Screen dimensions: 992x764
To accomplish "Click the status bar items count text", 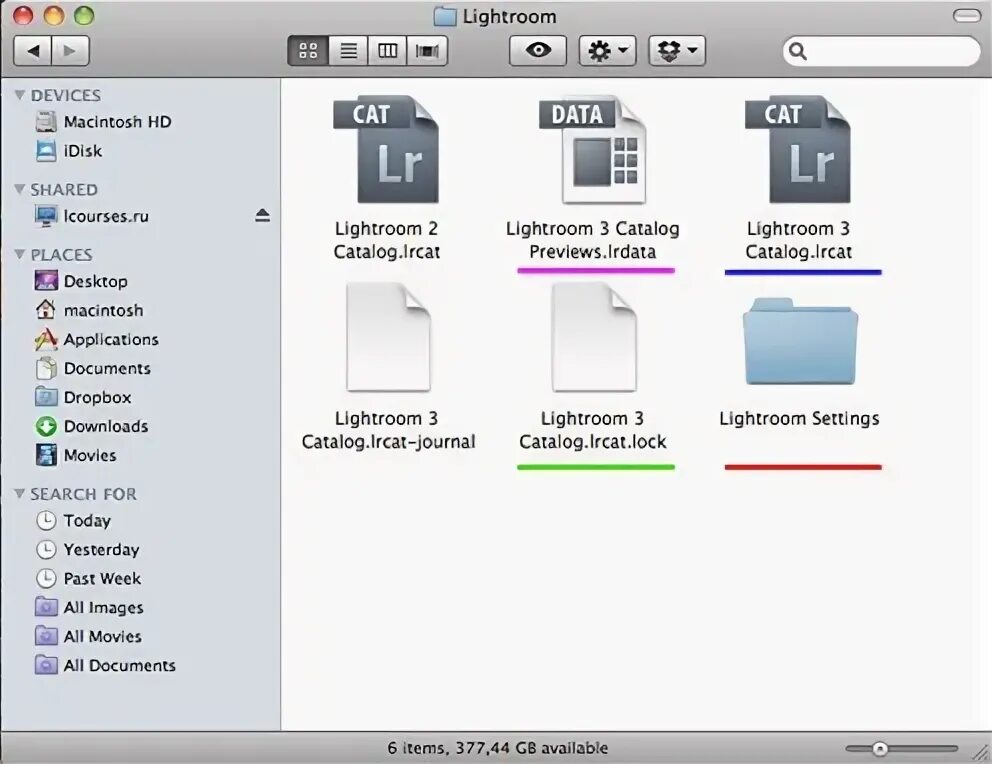I will [x=497, y=748].
